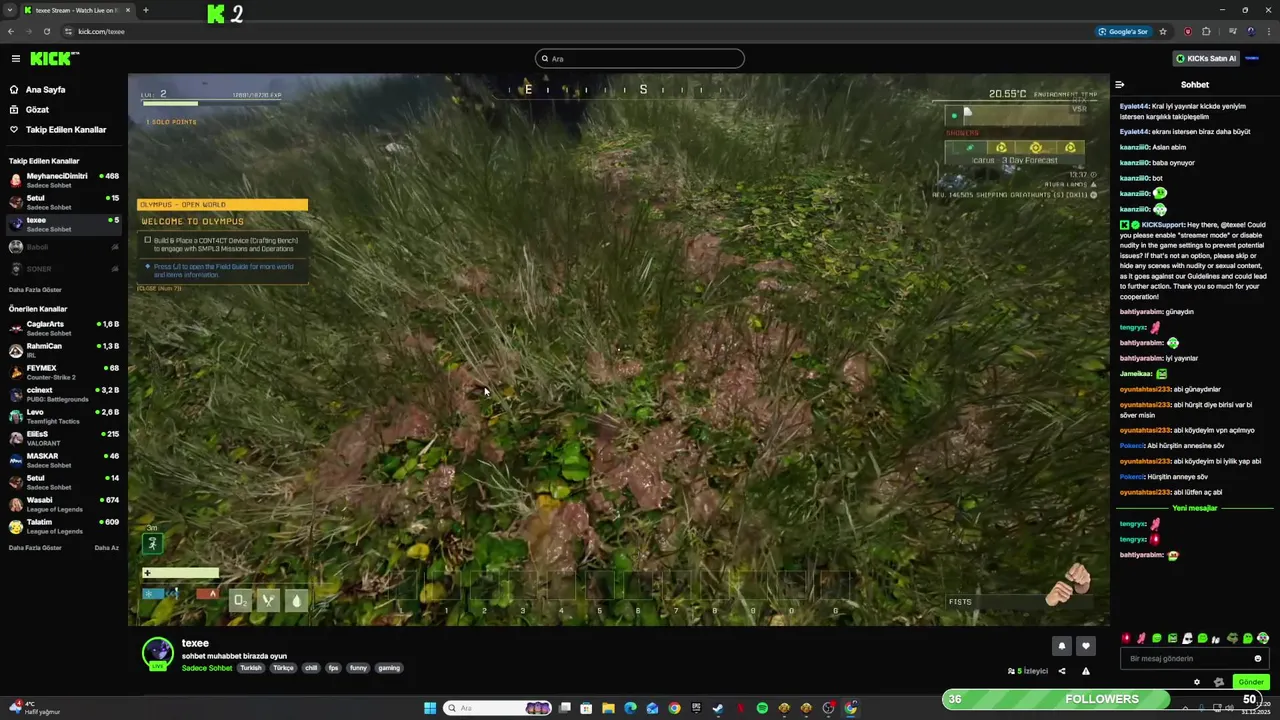The height and width of the screenshot is (720, 1280).
Task: Toggle follow heart button
Action: point(1085,646)
